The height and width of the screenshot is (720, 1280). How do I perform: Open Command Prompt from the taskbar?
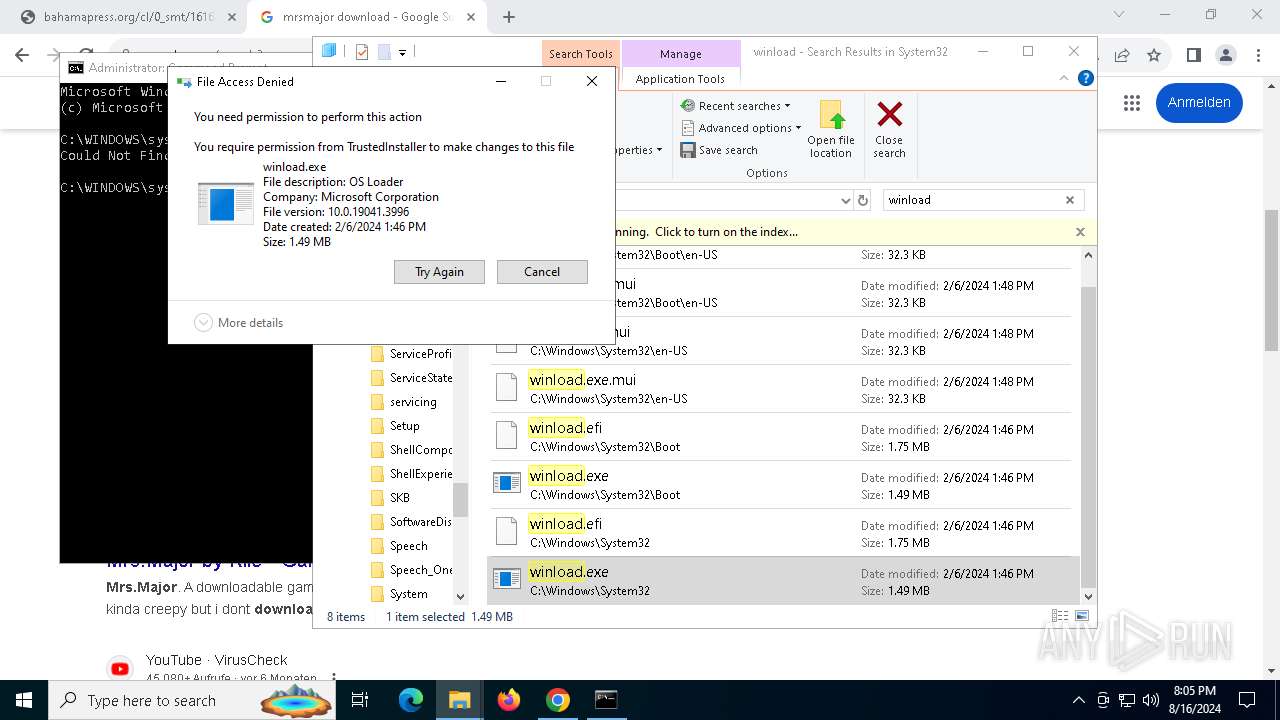click(x=606, y=700)
